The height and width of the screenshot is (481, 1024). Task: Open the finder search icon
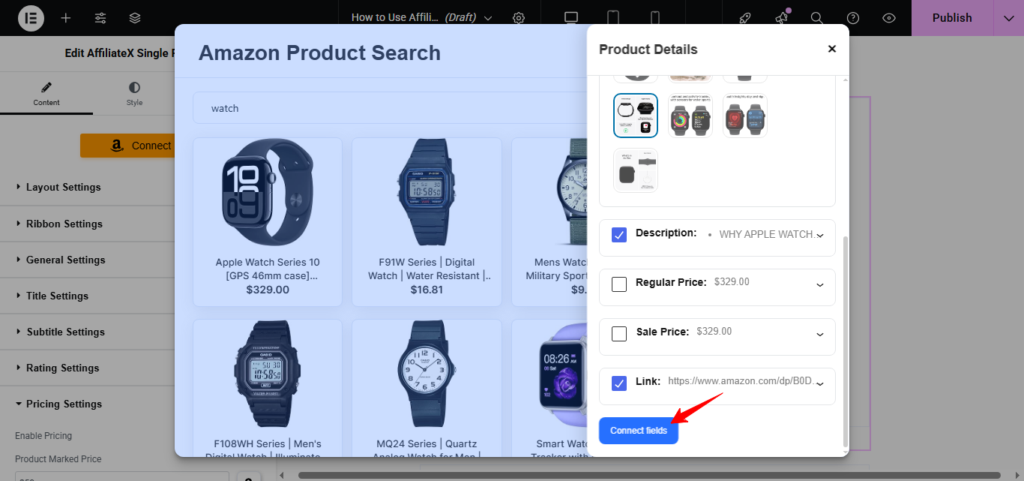pos(817,18)
